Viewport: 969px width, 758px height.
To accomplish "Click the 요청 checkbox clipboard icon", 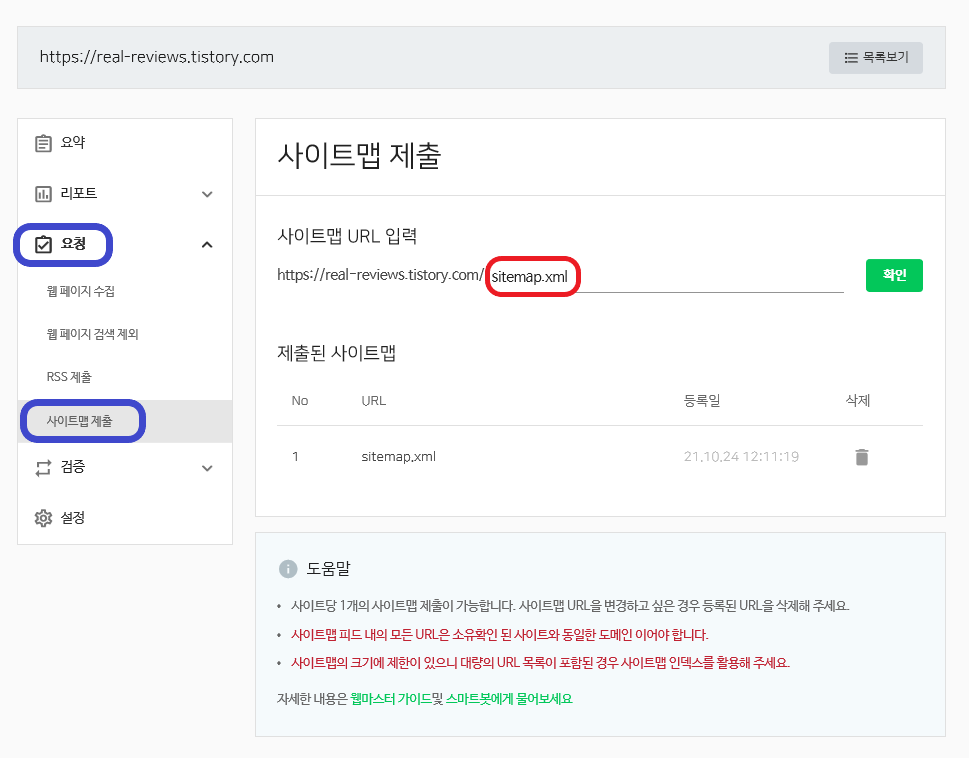I will tap(43, 245).
